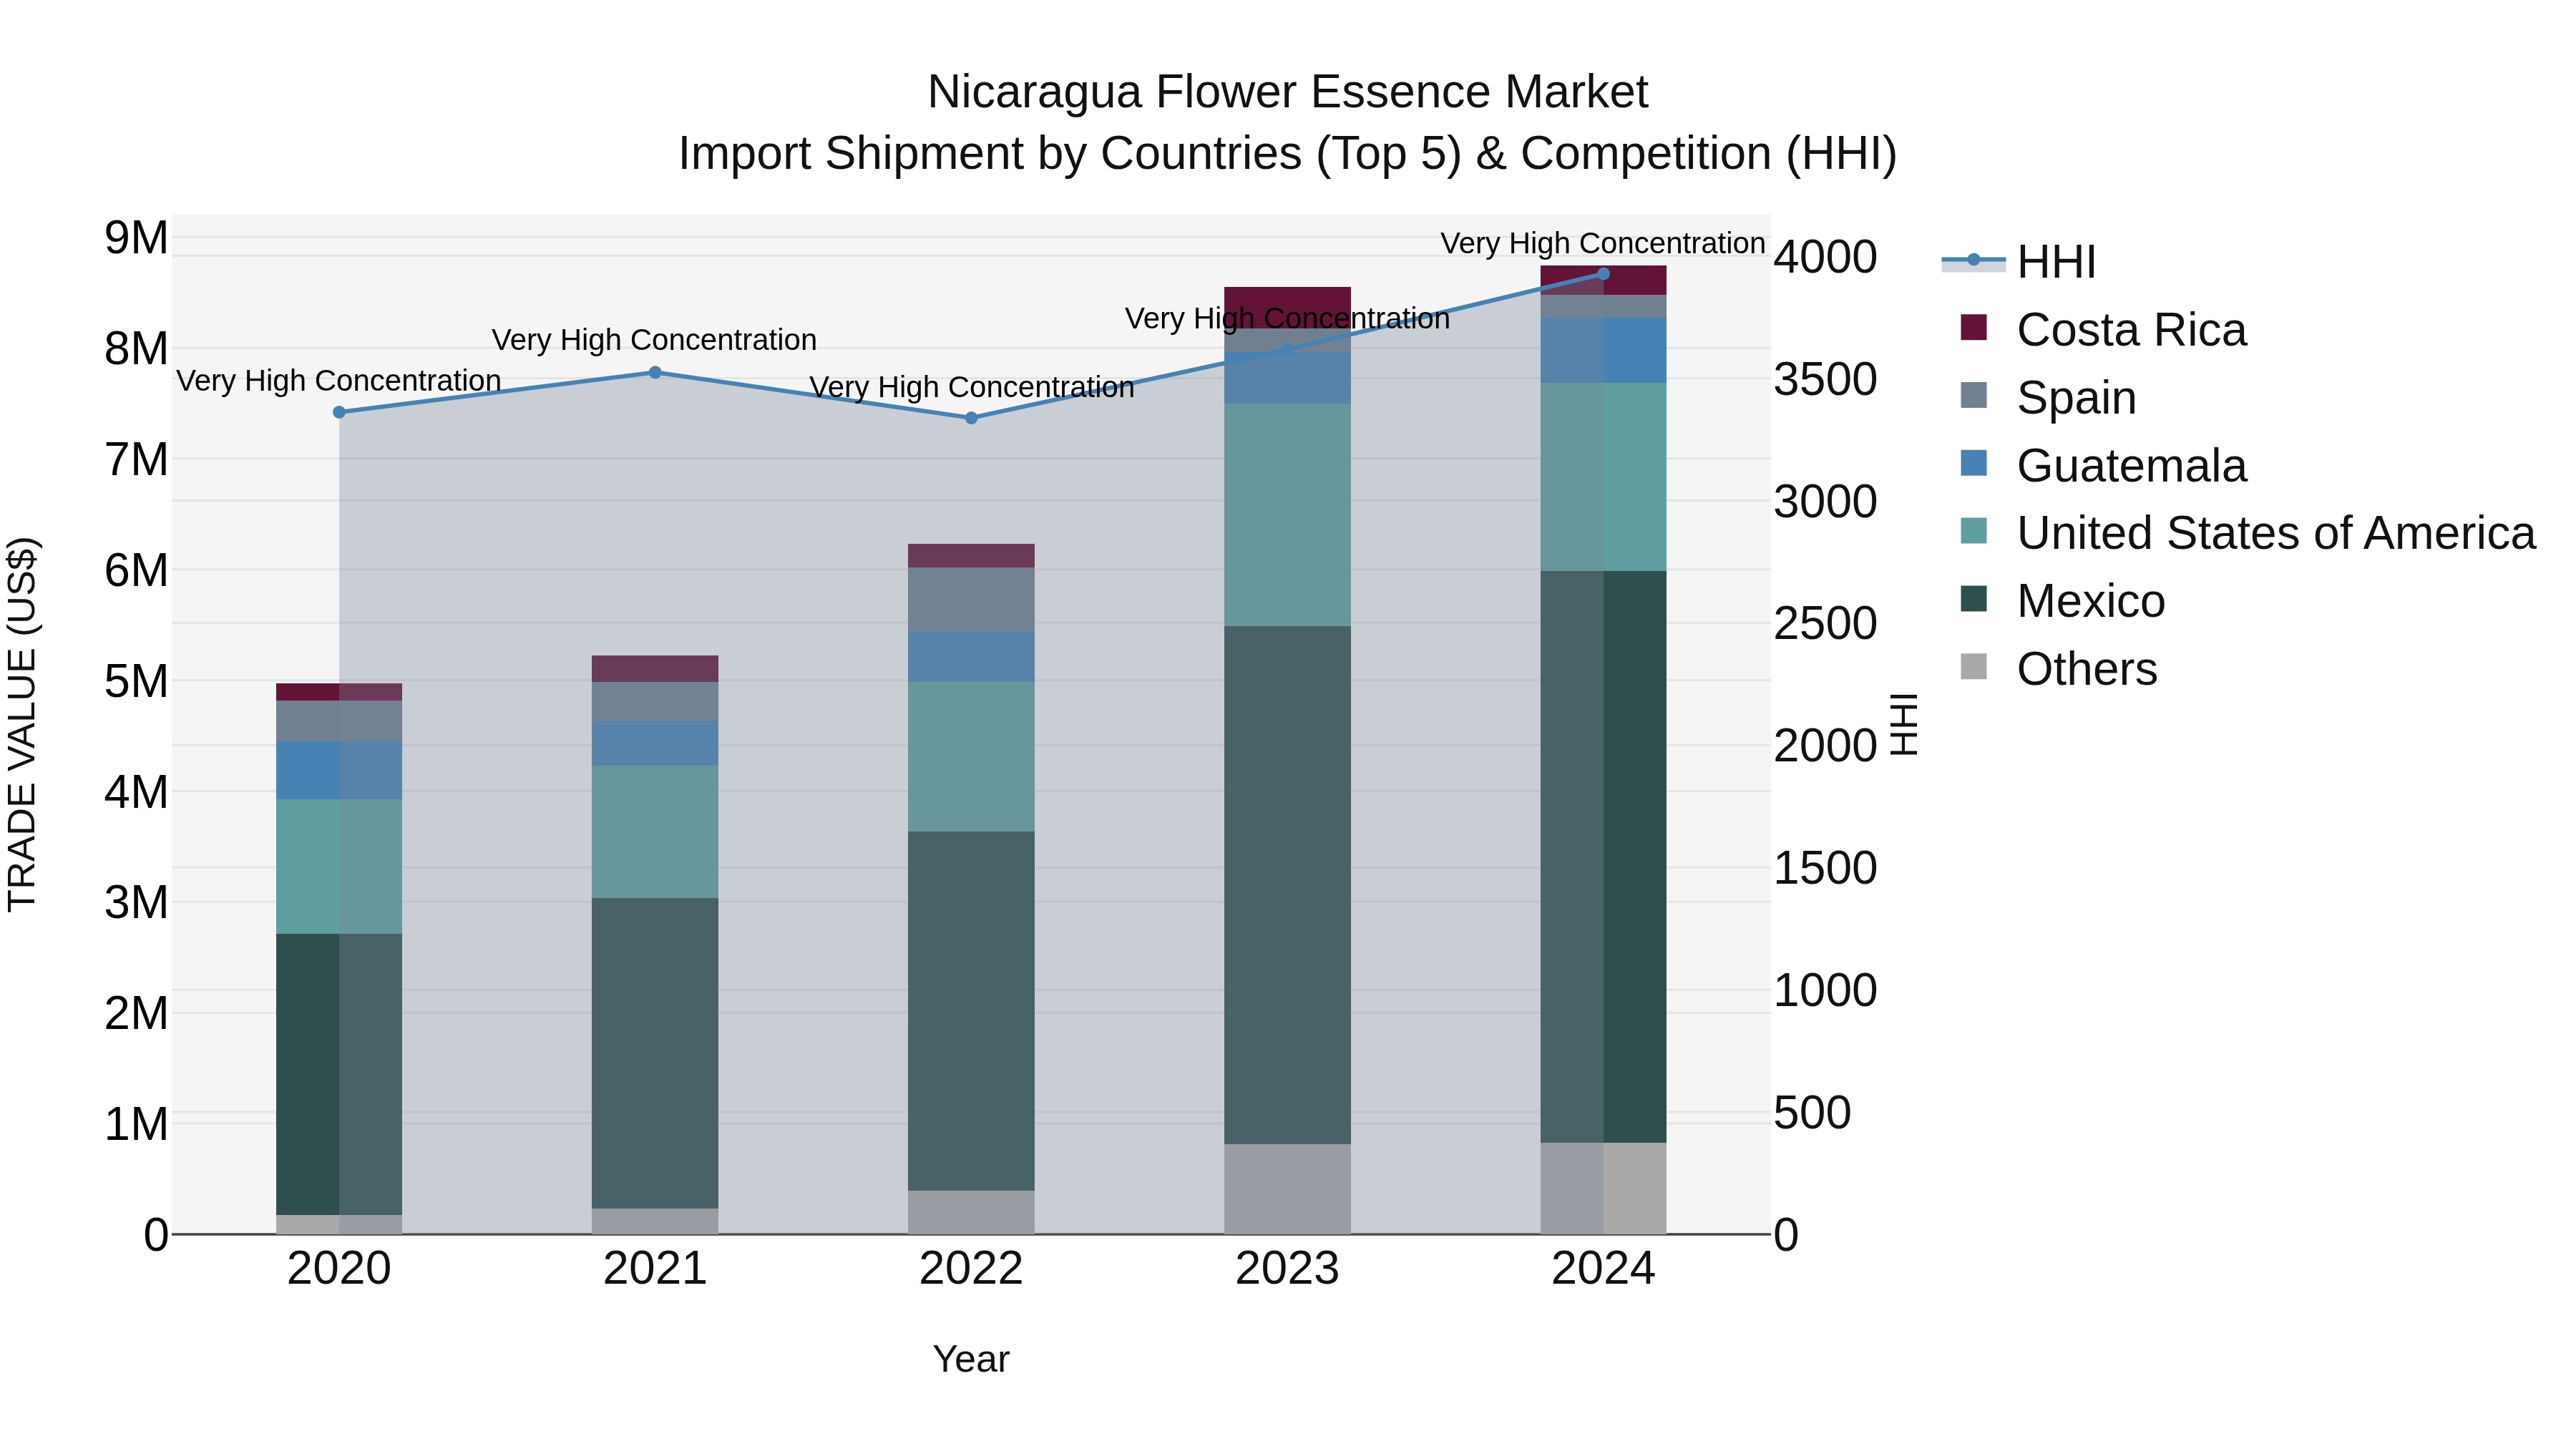Click the 2020 x-axis label
The width and height of the screenshot is (2576, 1449).
[339, 1269]
